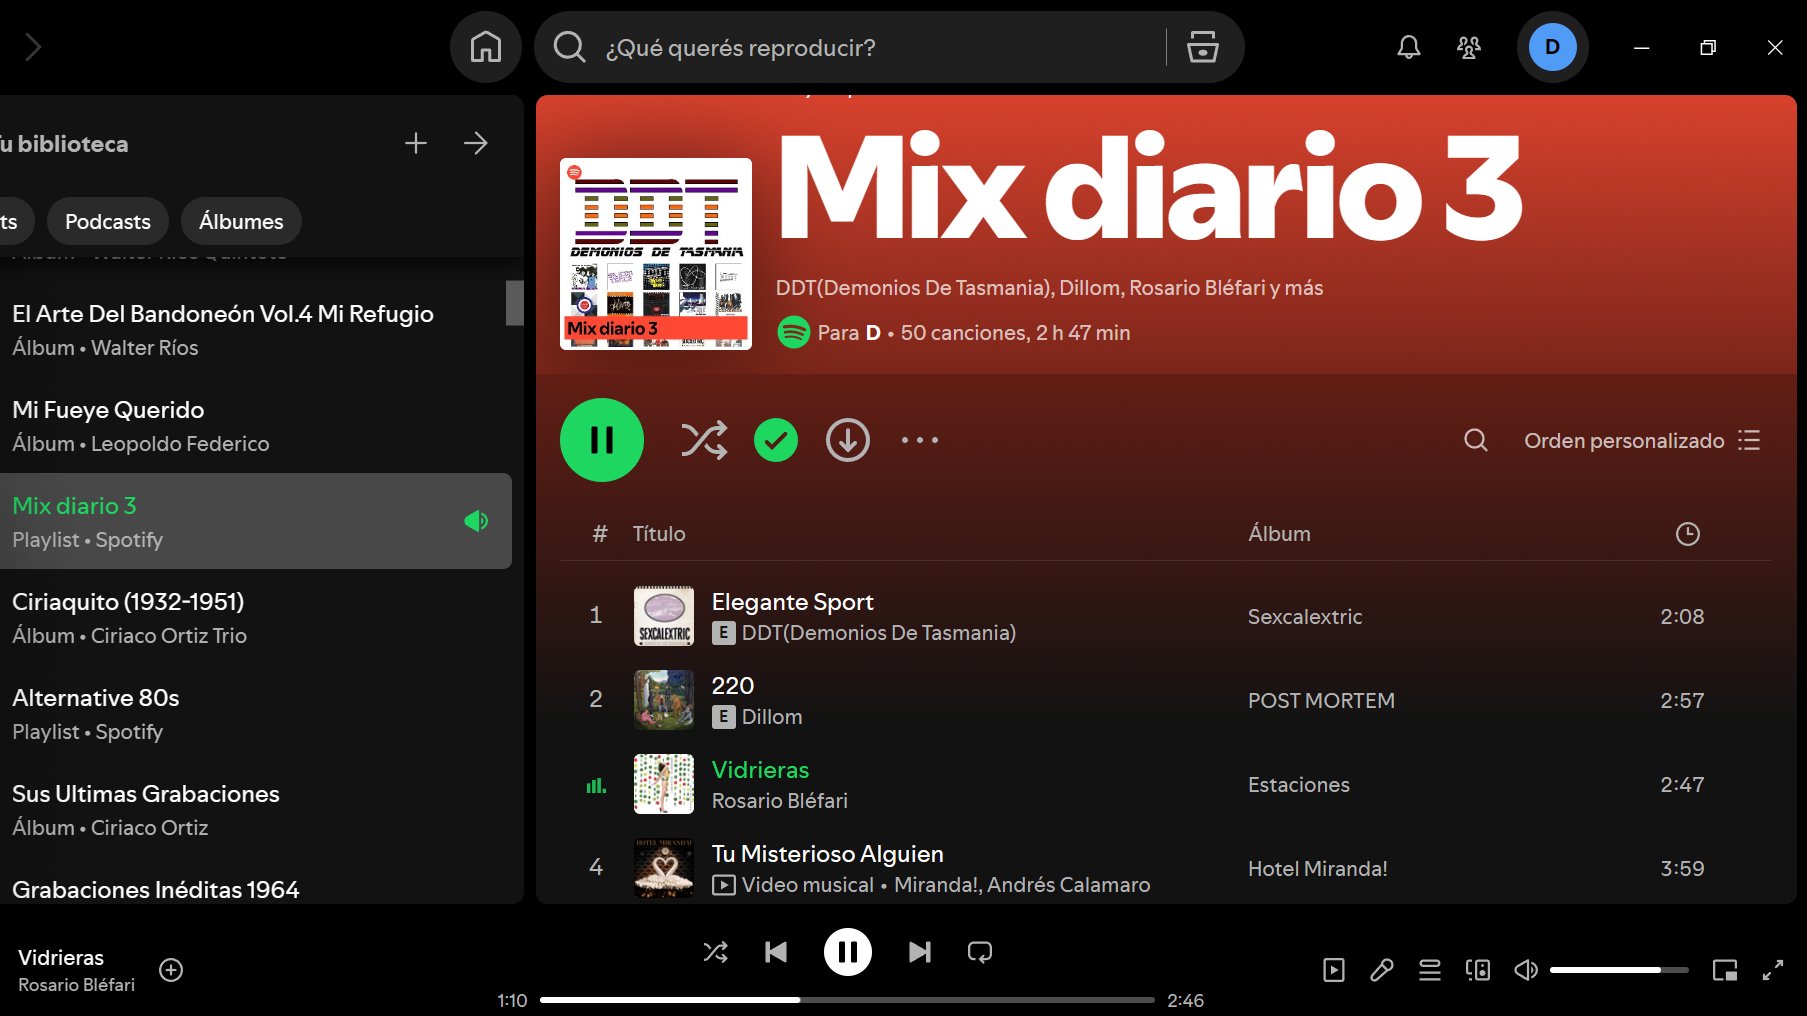Search within playlist magnifier icon

point(1476,440)
